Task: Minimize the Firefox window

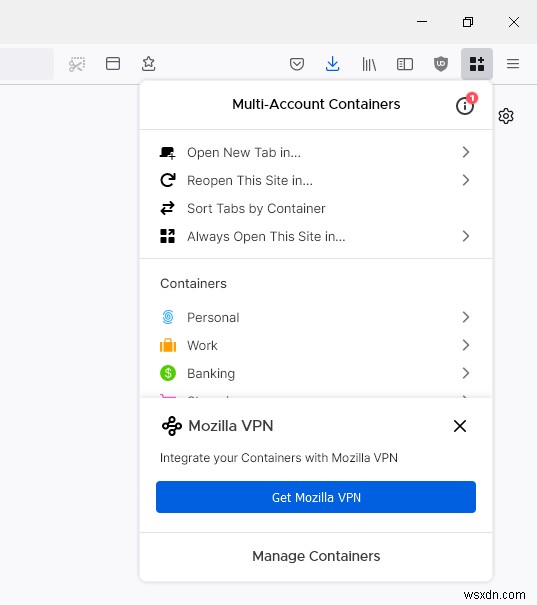Action: pyautogui.click(x=422, y=22)
